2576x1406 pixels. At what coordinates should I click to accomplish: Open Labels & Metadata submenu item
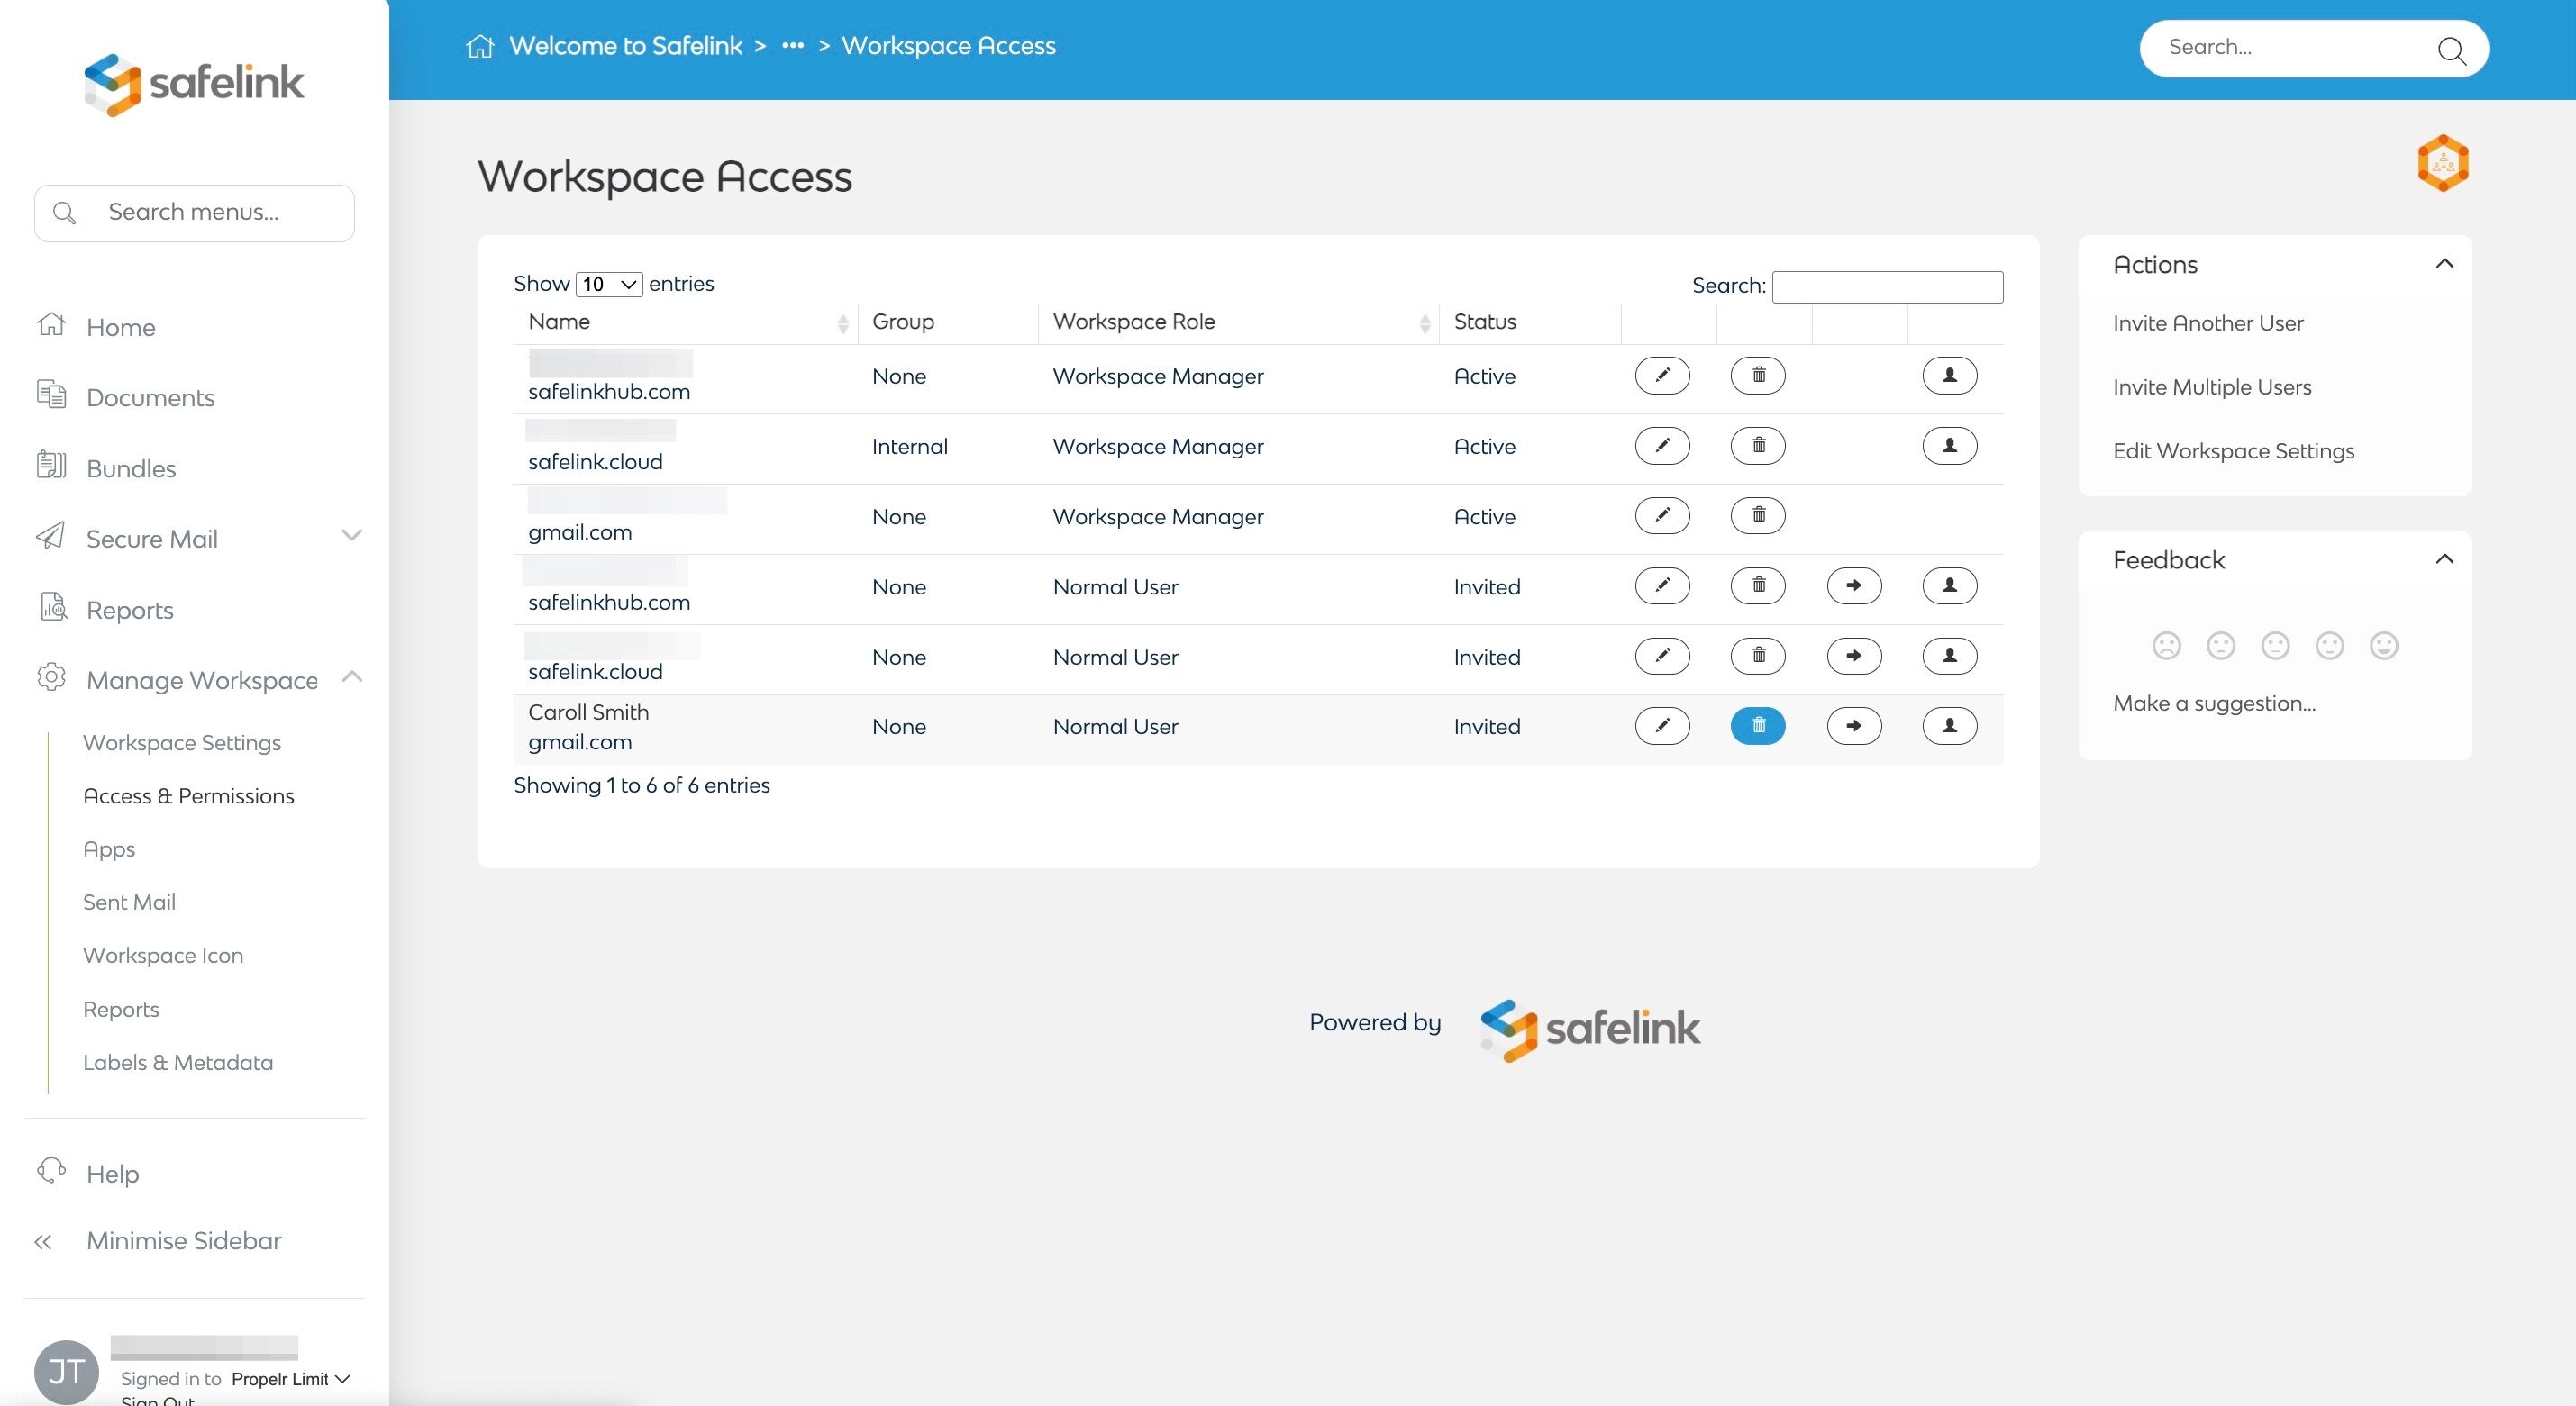point(178,1062)
